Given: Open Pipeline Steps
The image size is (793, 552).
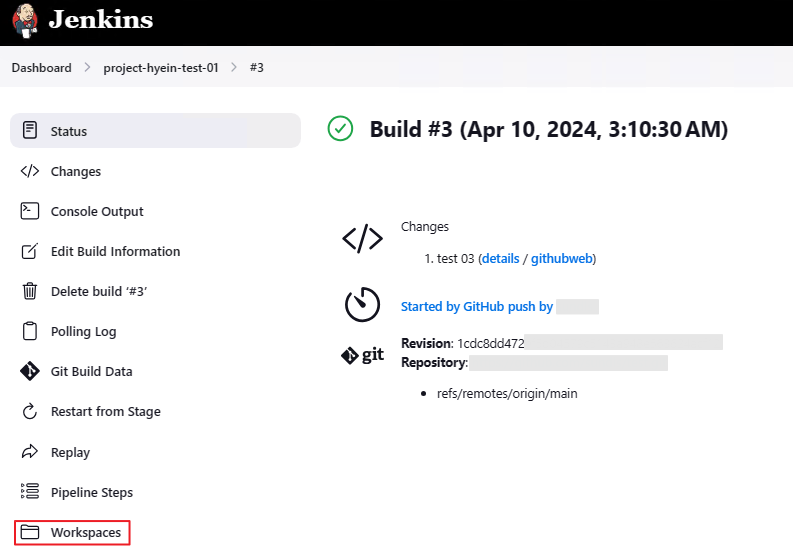Looking at the screenshot, I should pos(92,492).
